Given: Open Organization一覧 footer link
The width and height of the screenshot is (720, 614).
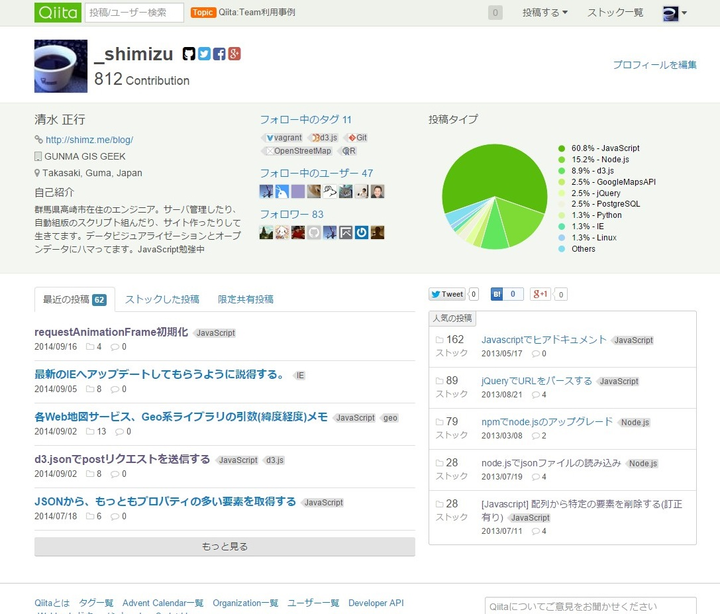Looking at the screenshot, I should (245, 603).
